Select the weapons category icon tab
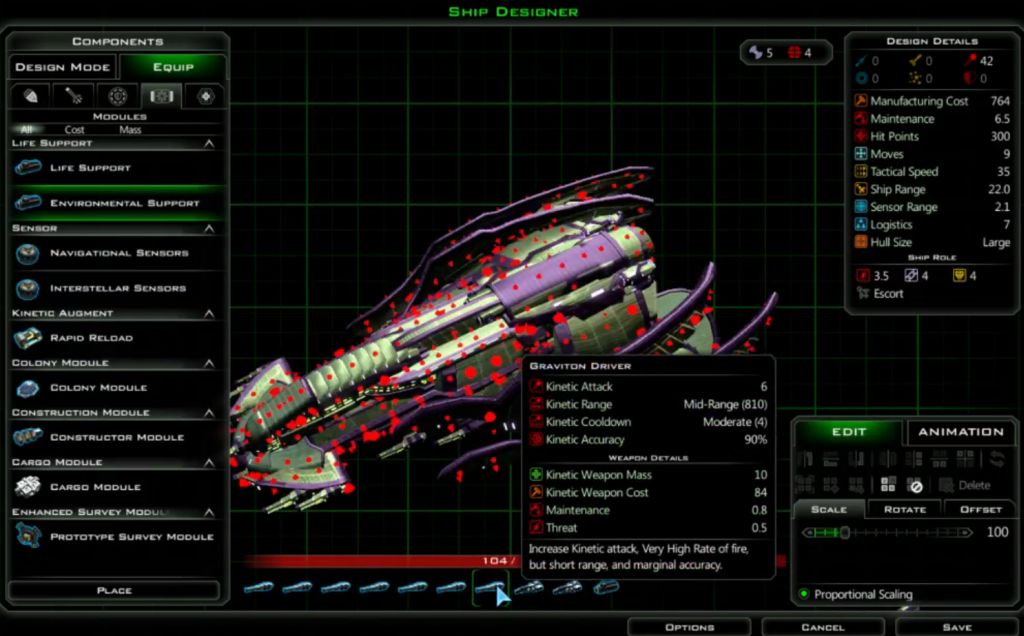 coord(73,96)
